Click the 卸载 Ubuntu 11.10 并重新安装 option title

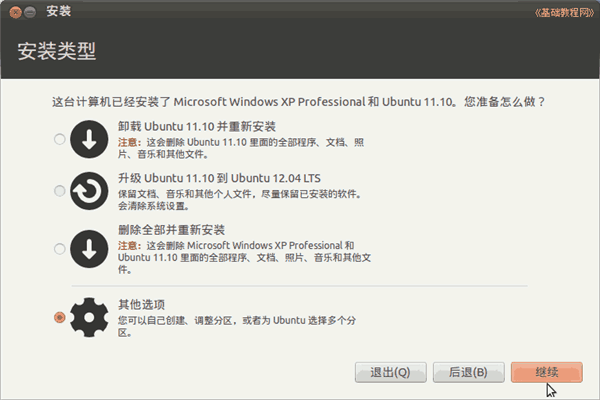(x=197, y=126)
